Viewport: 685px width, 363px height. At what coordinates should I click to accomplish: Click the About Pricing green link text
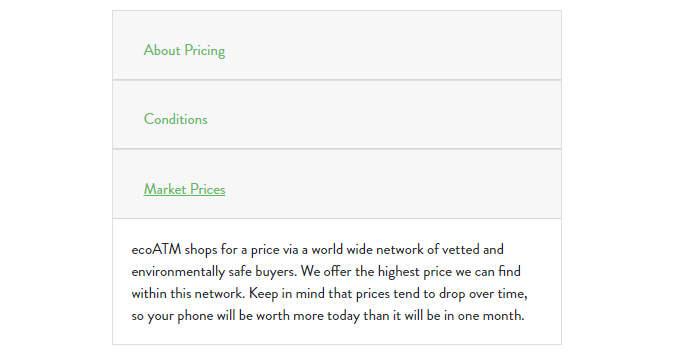point(184,51)
